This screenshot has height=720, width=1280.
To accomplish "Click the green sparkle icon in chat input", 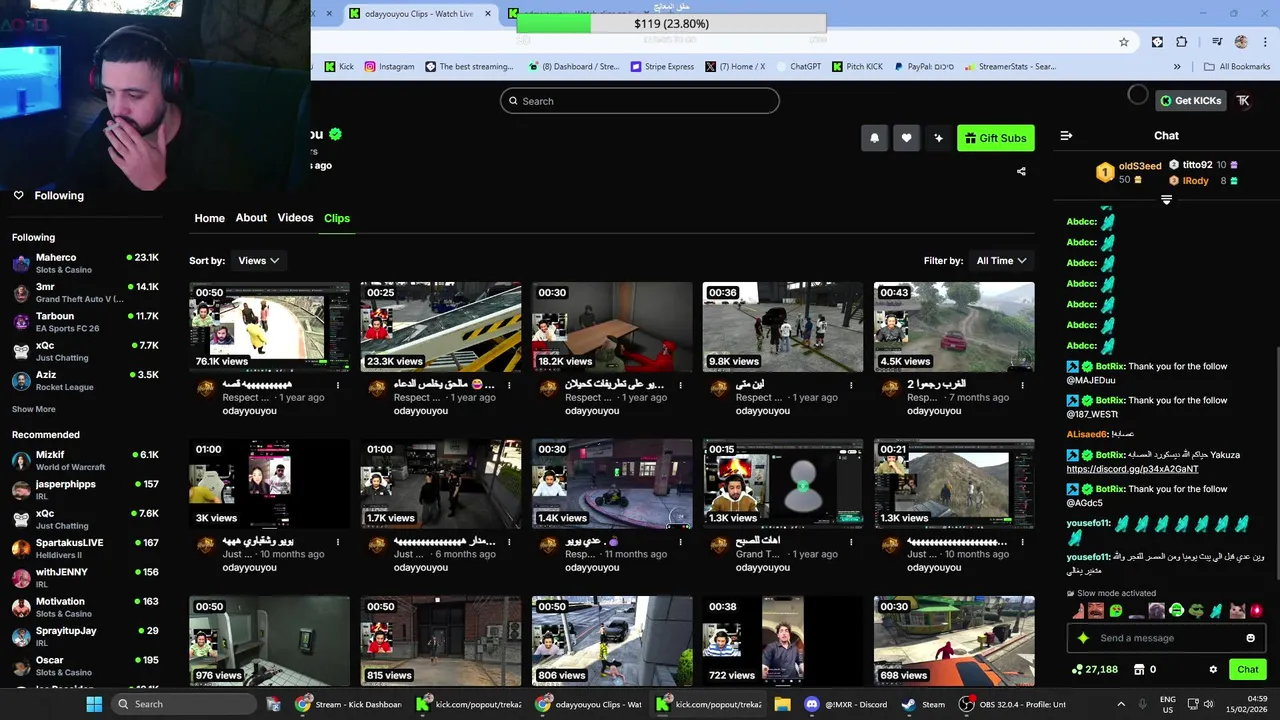I will click(x=1083, y=638).
